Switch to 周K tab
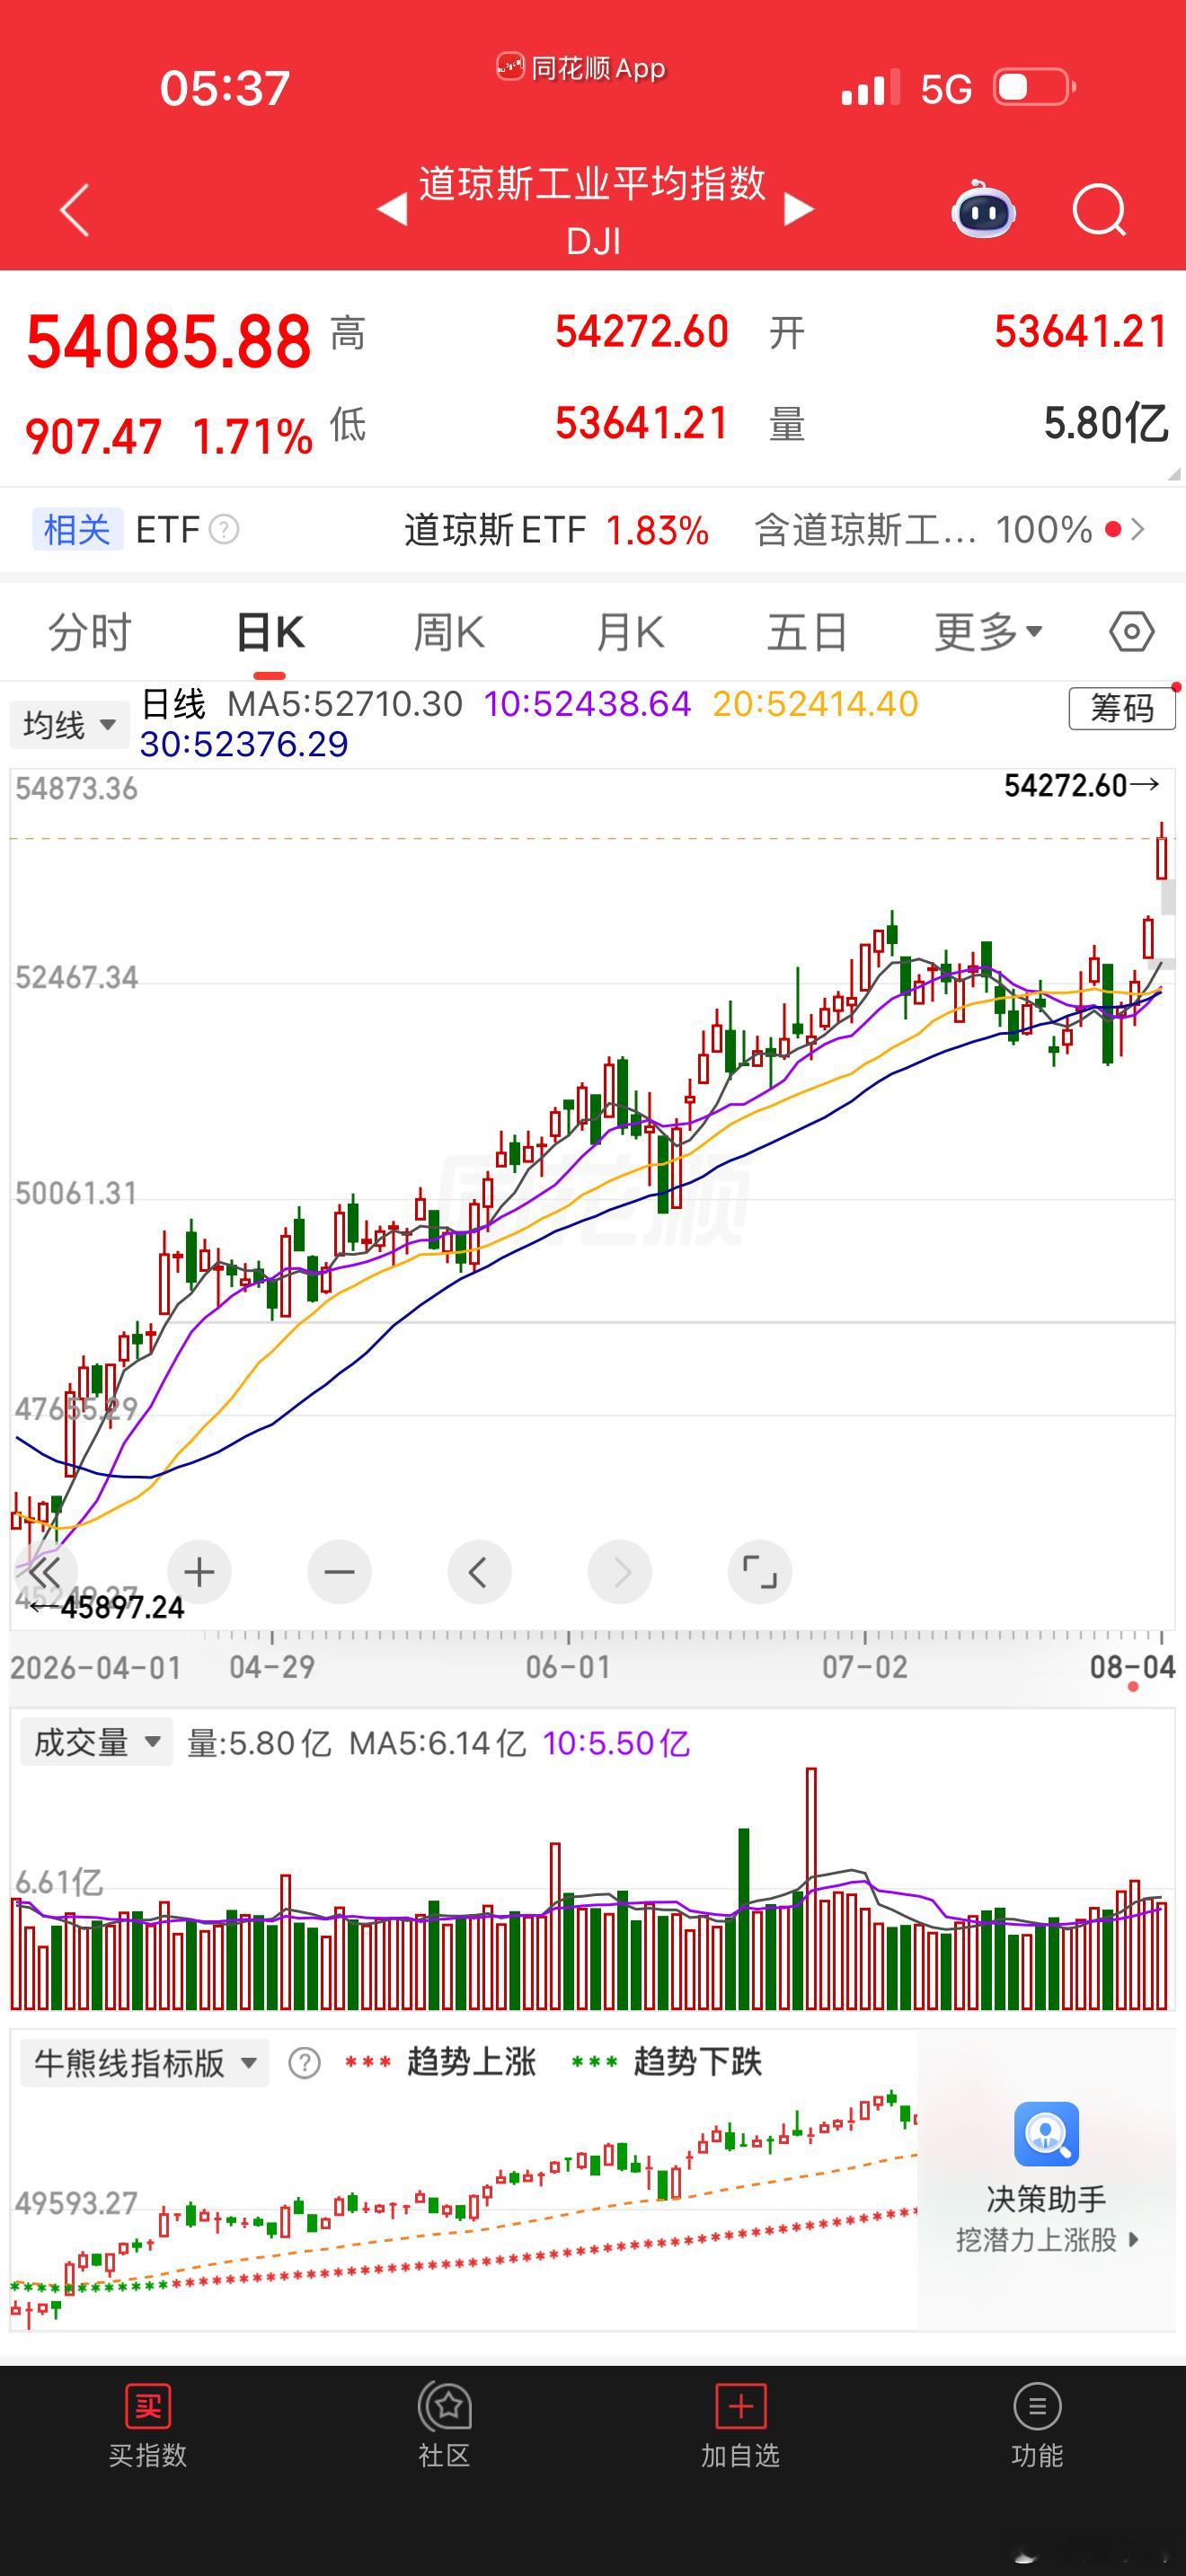The height and width of the screenshot is (2576, 1186). (x=449, y=632)
